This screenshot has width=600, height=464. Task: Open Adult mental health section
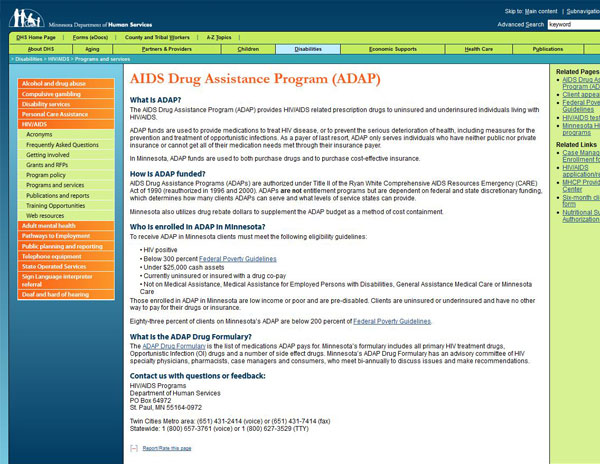point(66,226)
